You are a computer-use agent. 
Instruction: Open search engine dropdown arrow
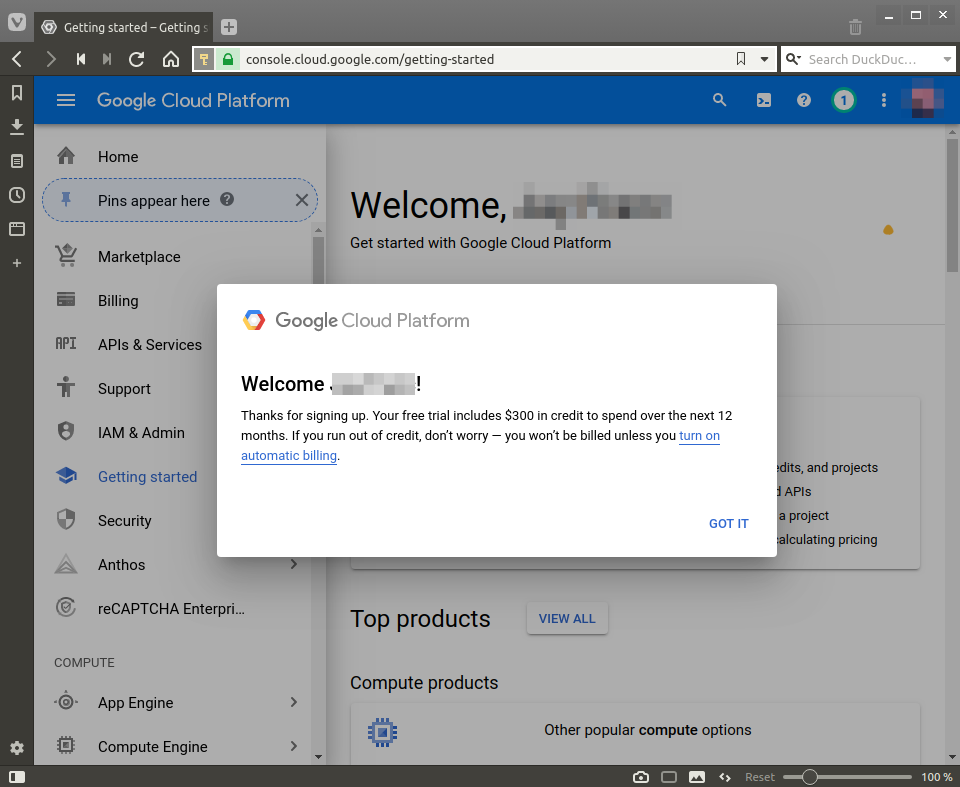click(x=947, y=59)
